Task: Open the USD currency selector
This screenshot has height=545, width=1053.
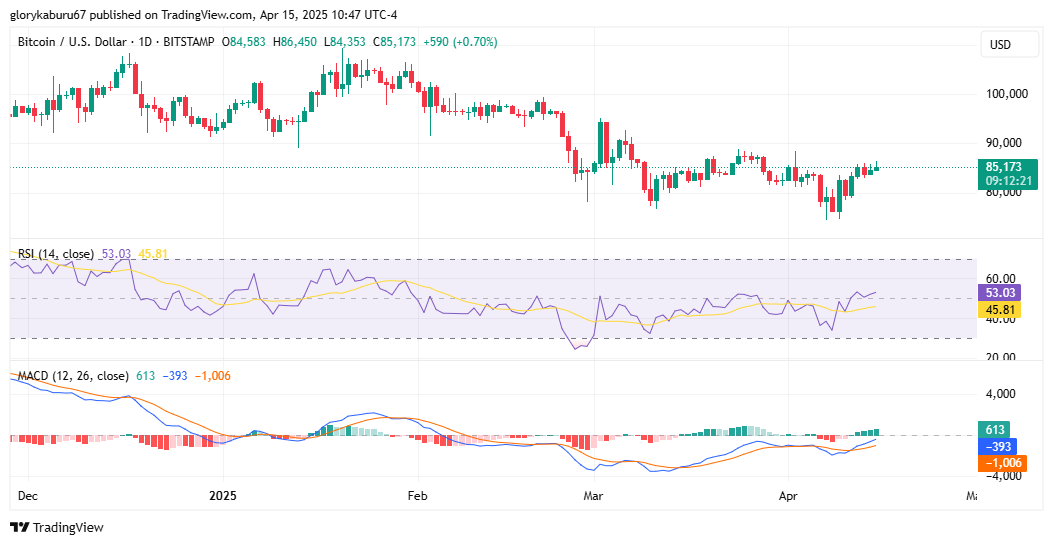Action: click(1009, 45)
